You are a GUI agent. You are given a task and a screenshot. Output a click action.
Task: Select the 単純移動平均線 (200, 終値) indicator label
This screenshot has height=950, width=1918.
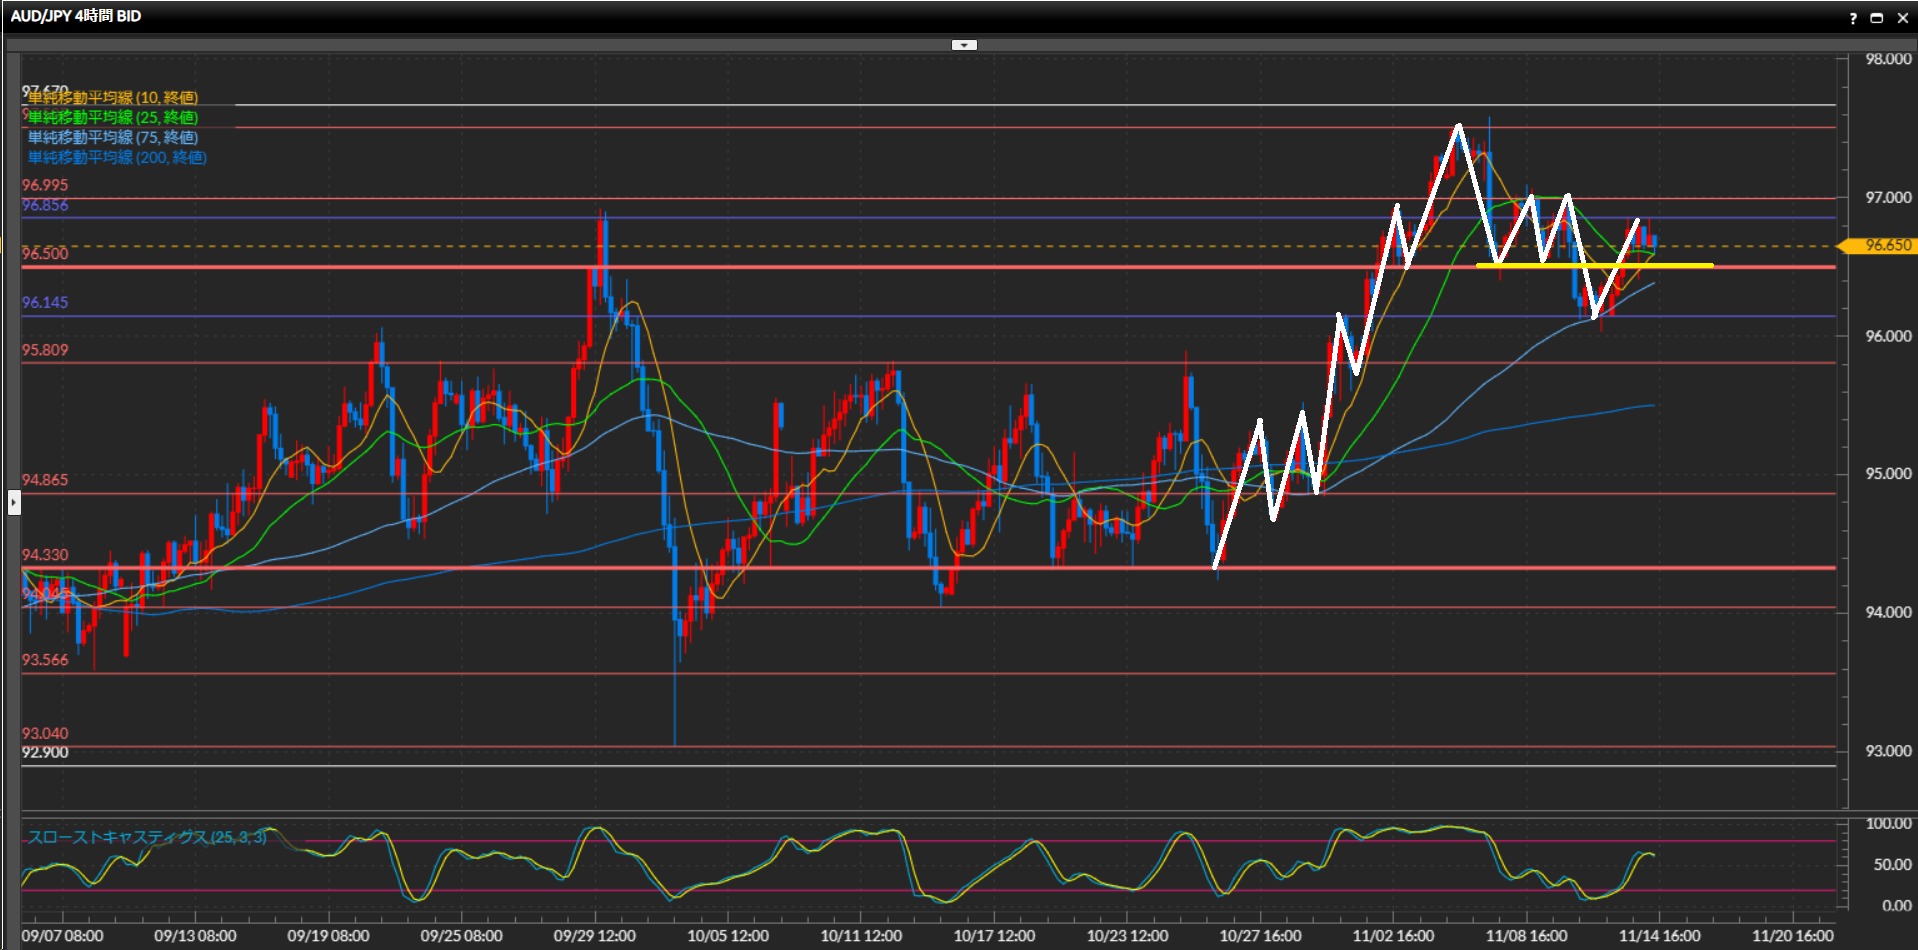(x=117, y=158)
